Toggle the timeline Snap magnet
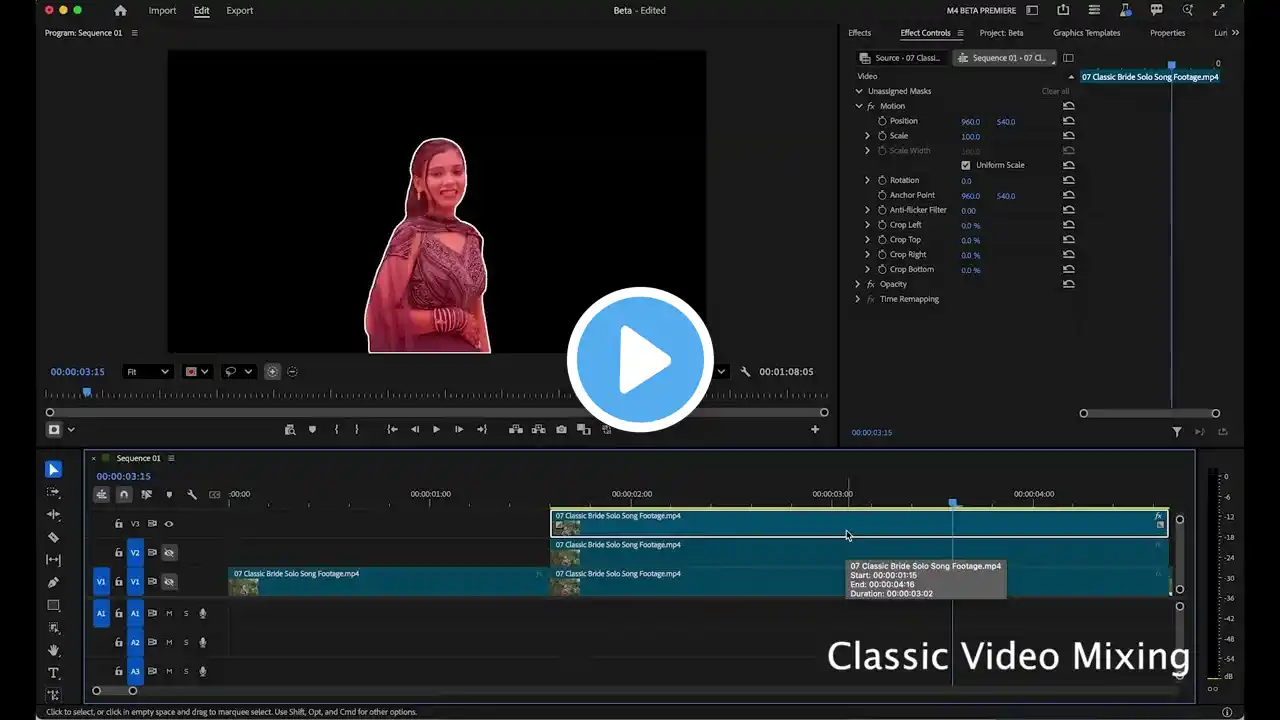This screenshot has height=720, width=1280. coord(124,494)
